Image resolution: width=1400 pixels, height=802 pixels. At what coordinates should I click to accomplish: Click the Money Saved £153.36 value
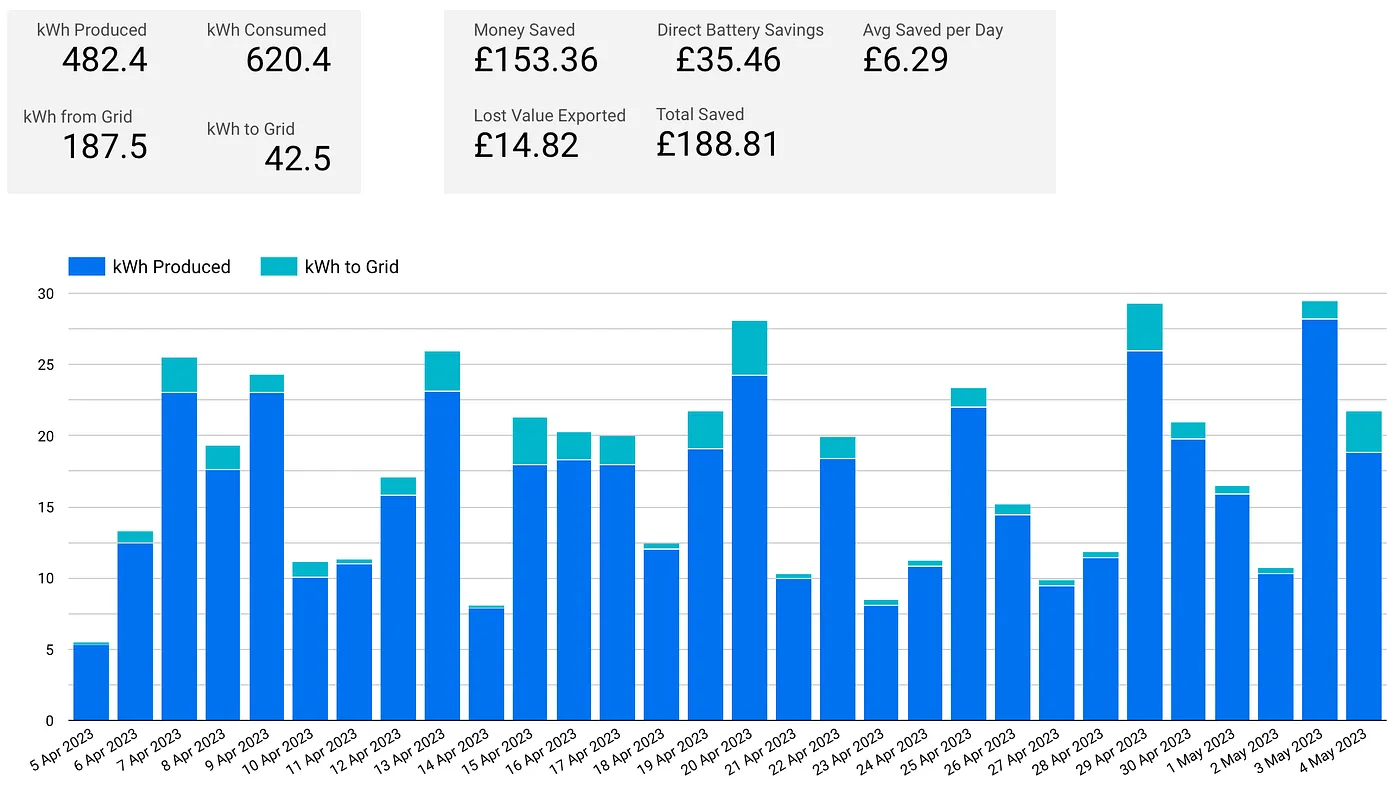tap(535, 60)
